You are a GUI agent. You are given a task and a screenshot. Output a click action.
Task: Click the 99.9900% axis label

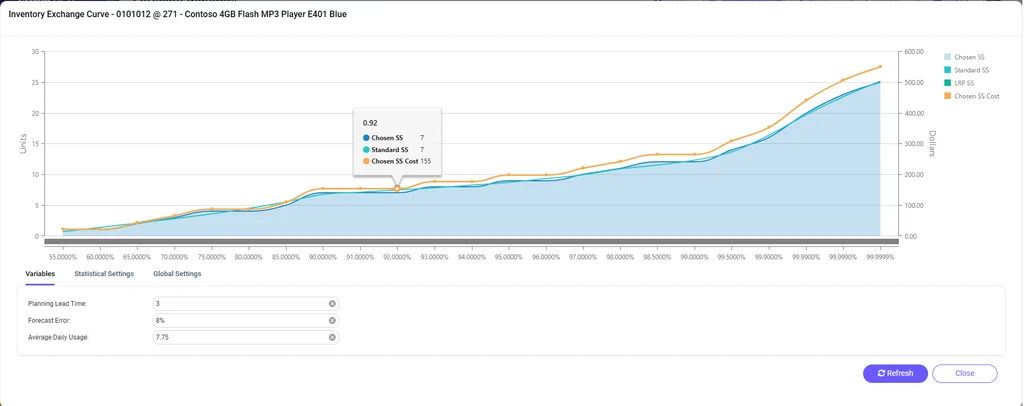[806, 257]
